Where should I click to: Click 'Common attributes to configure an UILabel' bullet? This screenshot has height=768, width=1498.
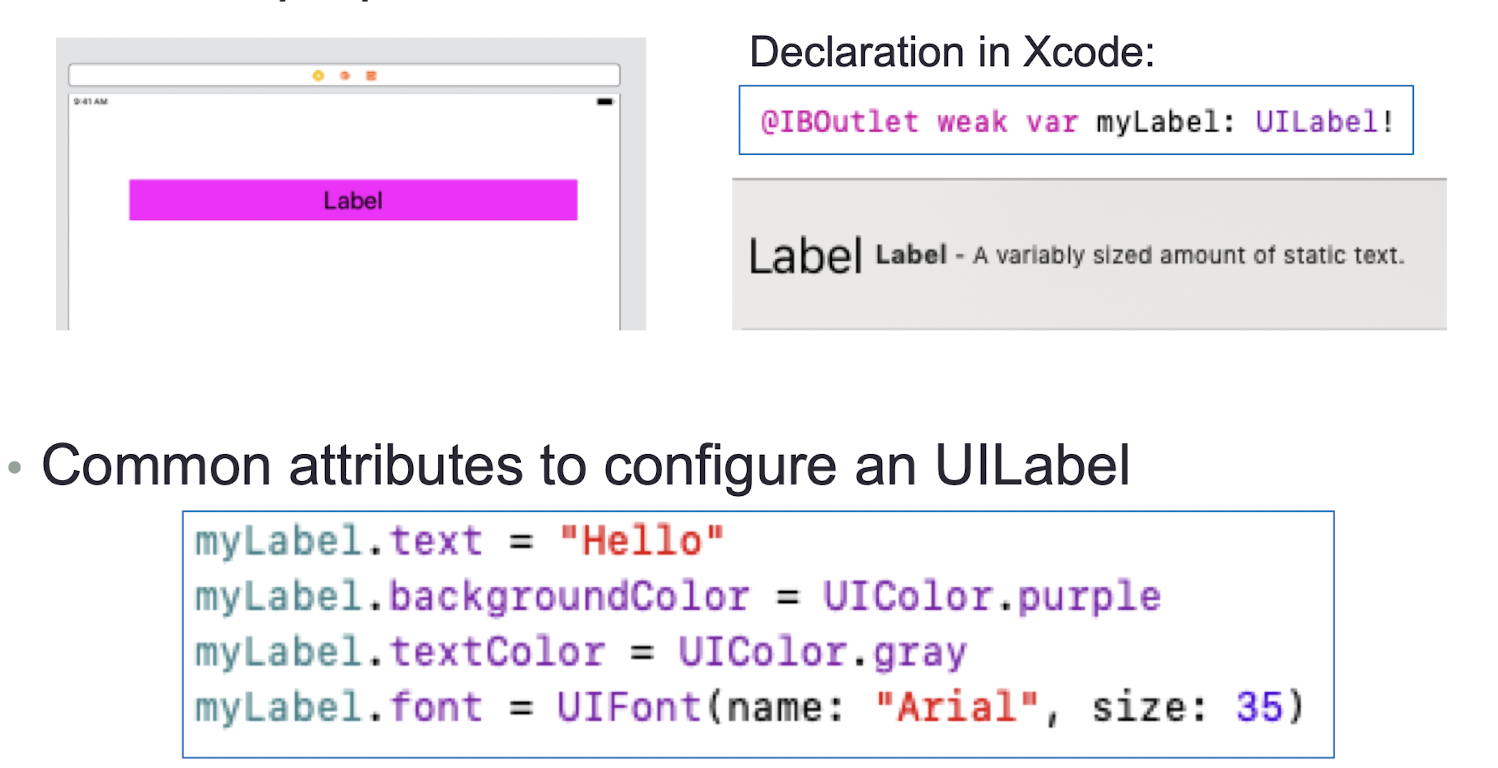pos(586,465)
